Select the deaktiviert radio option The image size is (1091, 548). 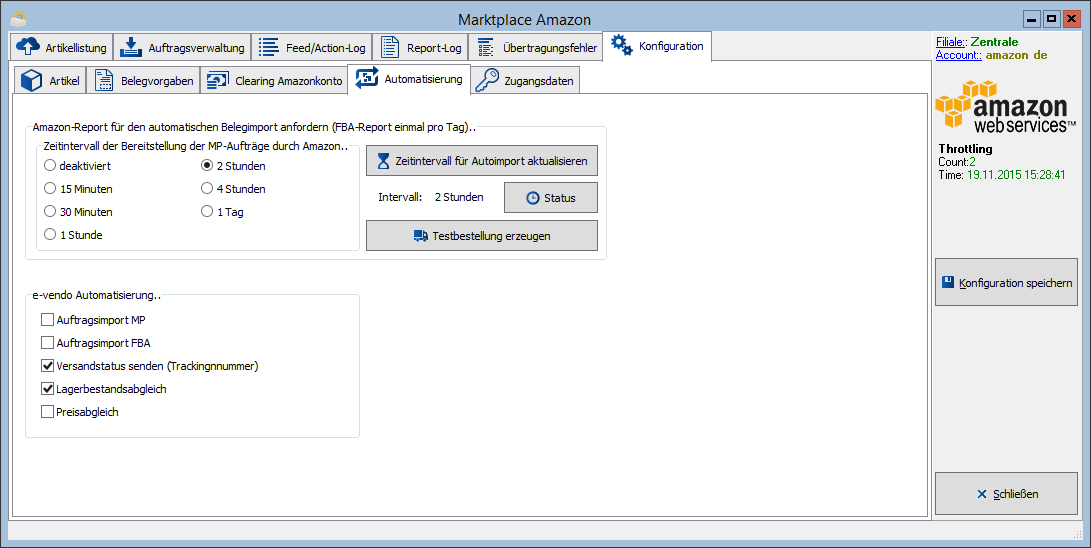[x=50, y=166]
